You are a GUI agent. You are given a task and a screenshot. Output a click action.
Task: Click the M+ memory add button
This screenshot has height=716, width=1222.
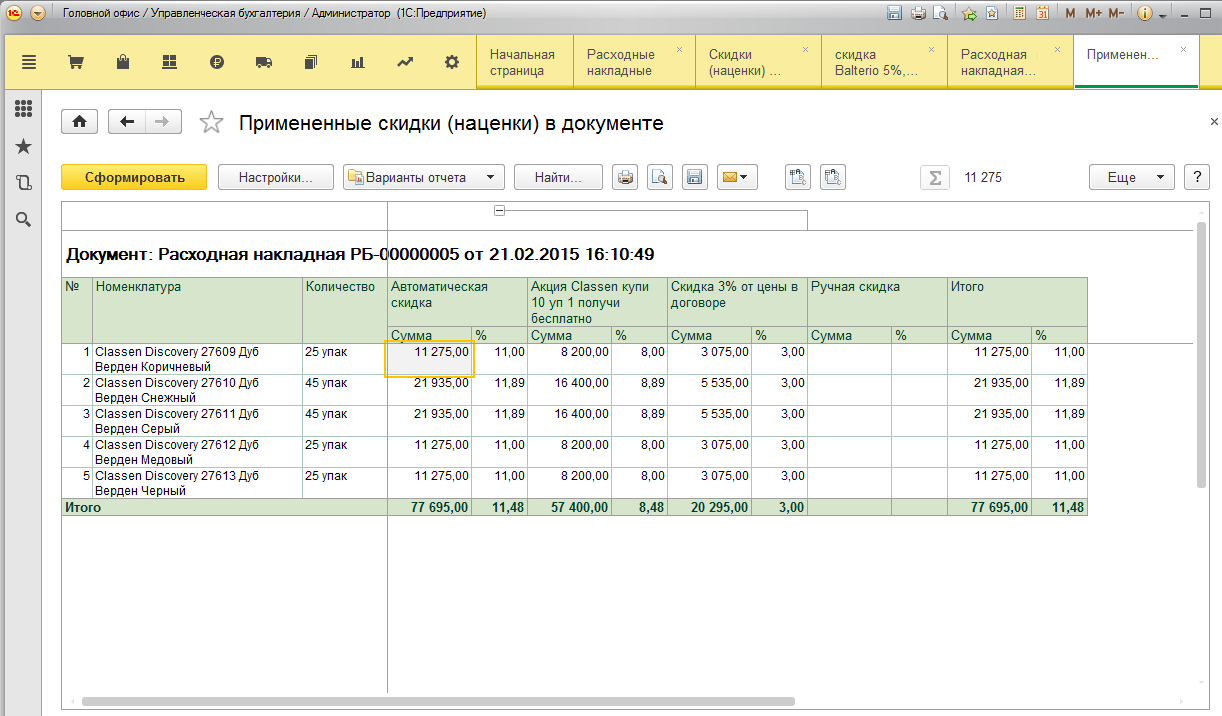pos(1093,14)
